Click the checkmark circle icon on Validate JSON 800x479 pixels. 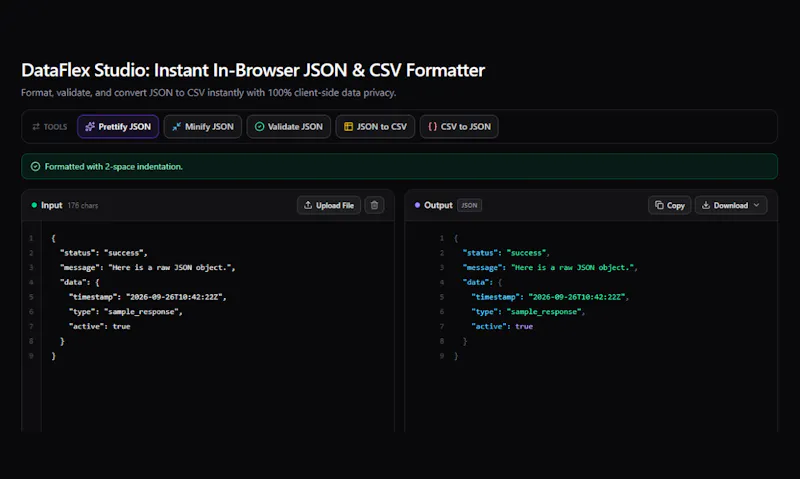coord(260,127)
